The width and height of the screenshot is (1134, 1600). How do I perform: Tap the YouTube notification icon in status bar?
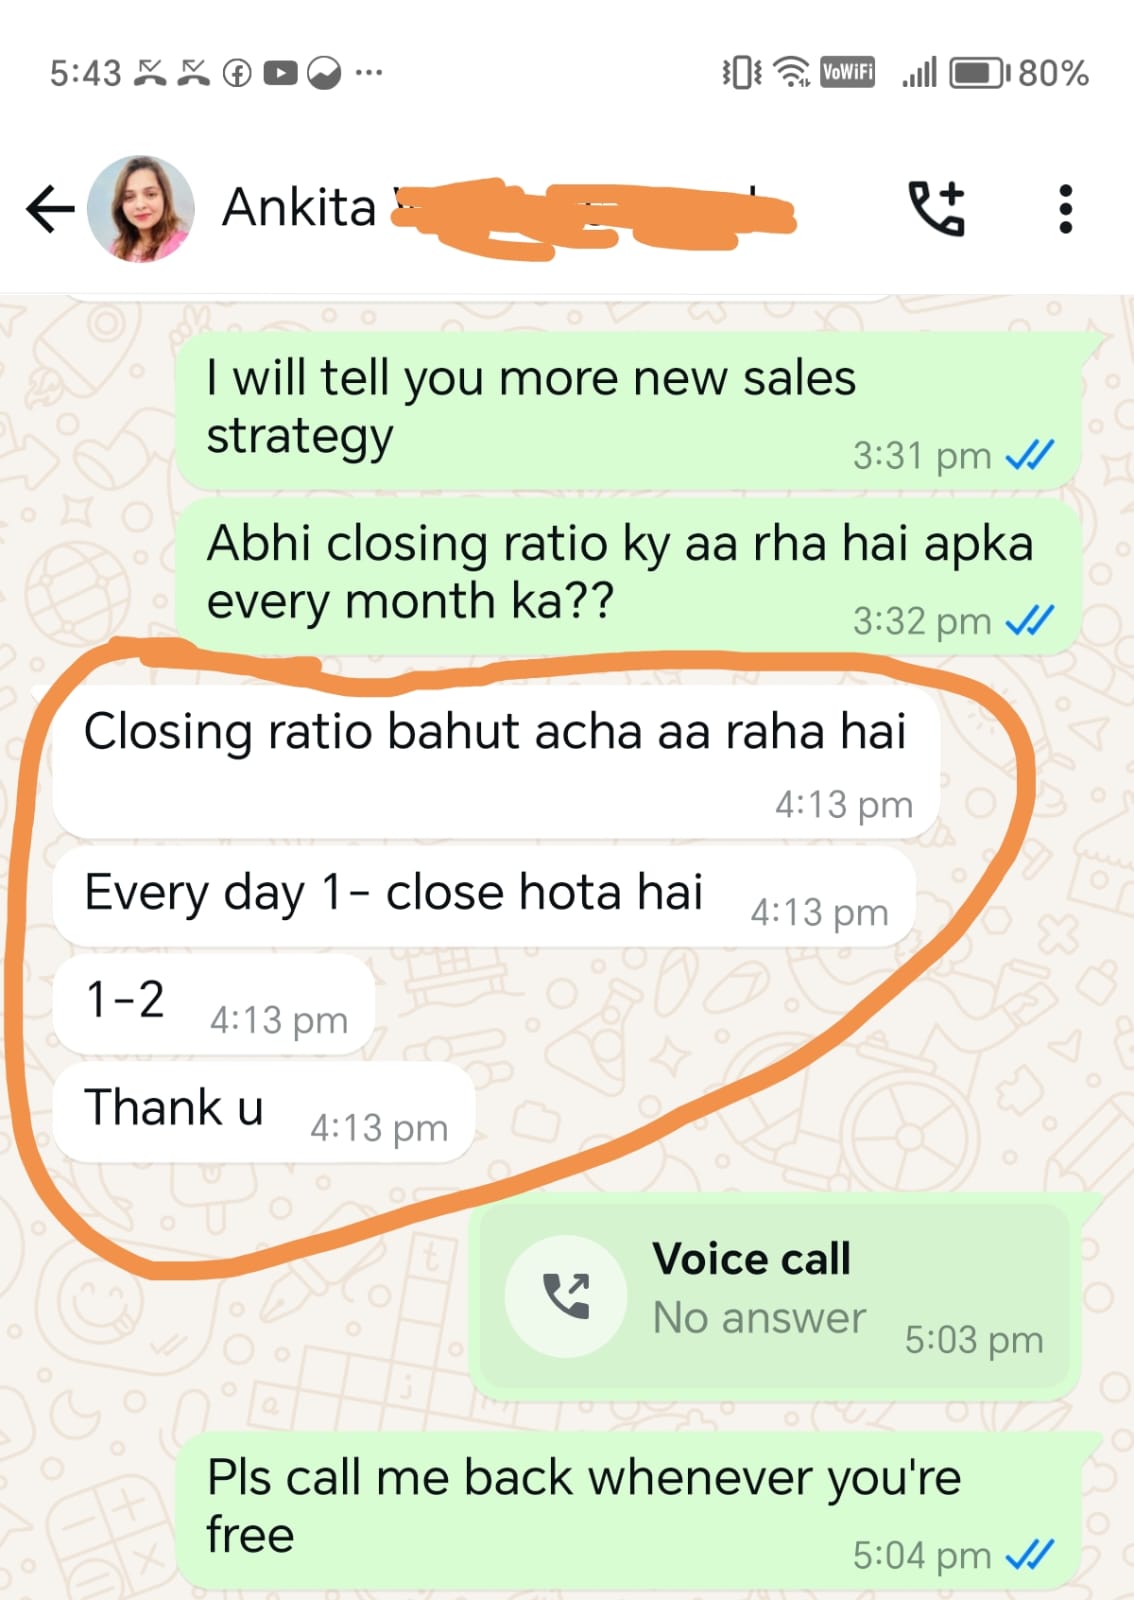(x=281, y=73)
